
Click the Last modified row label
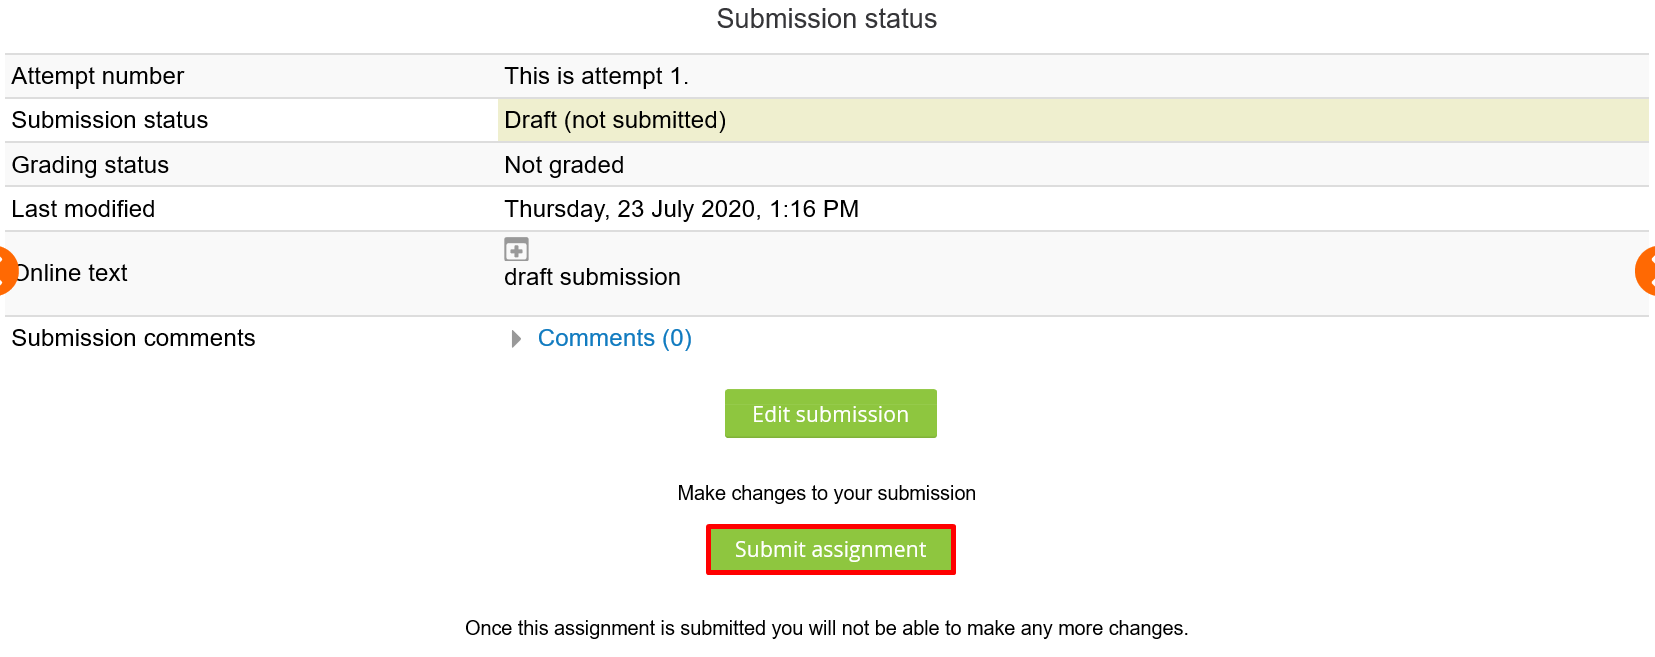83,209
